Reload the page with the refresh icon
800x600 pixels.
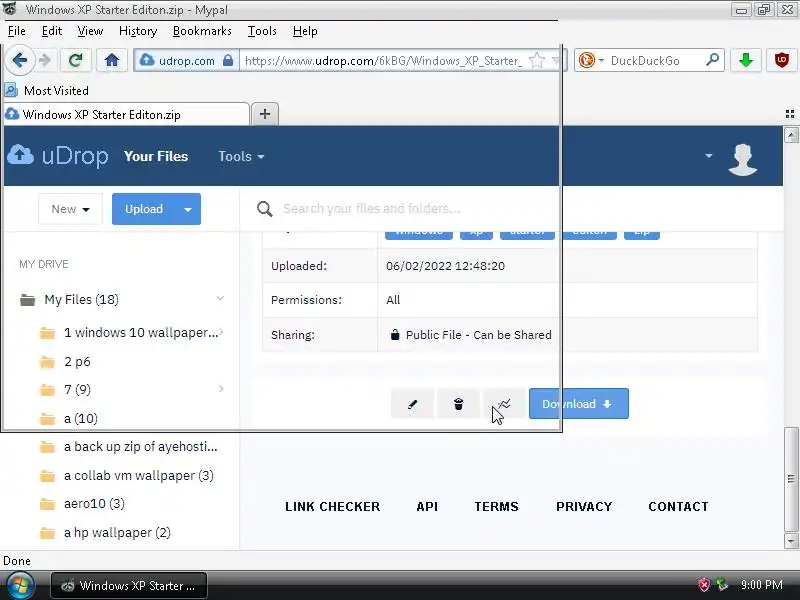click(x=76, y=61)
